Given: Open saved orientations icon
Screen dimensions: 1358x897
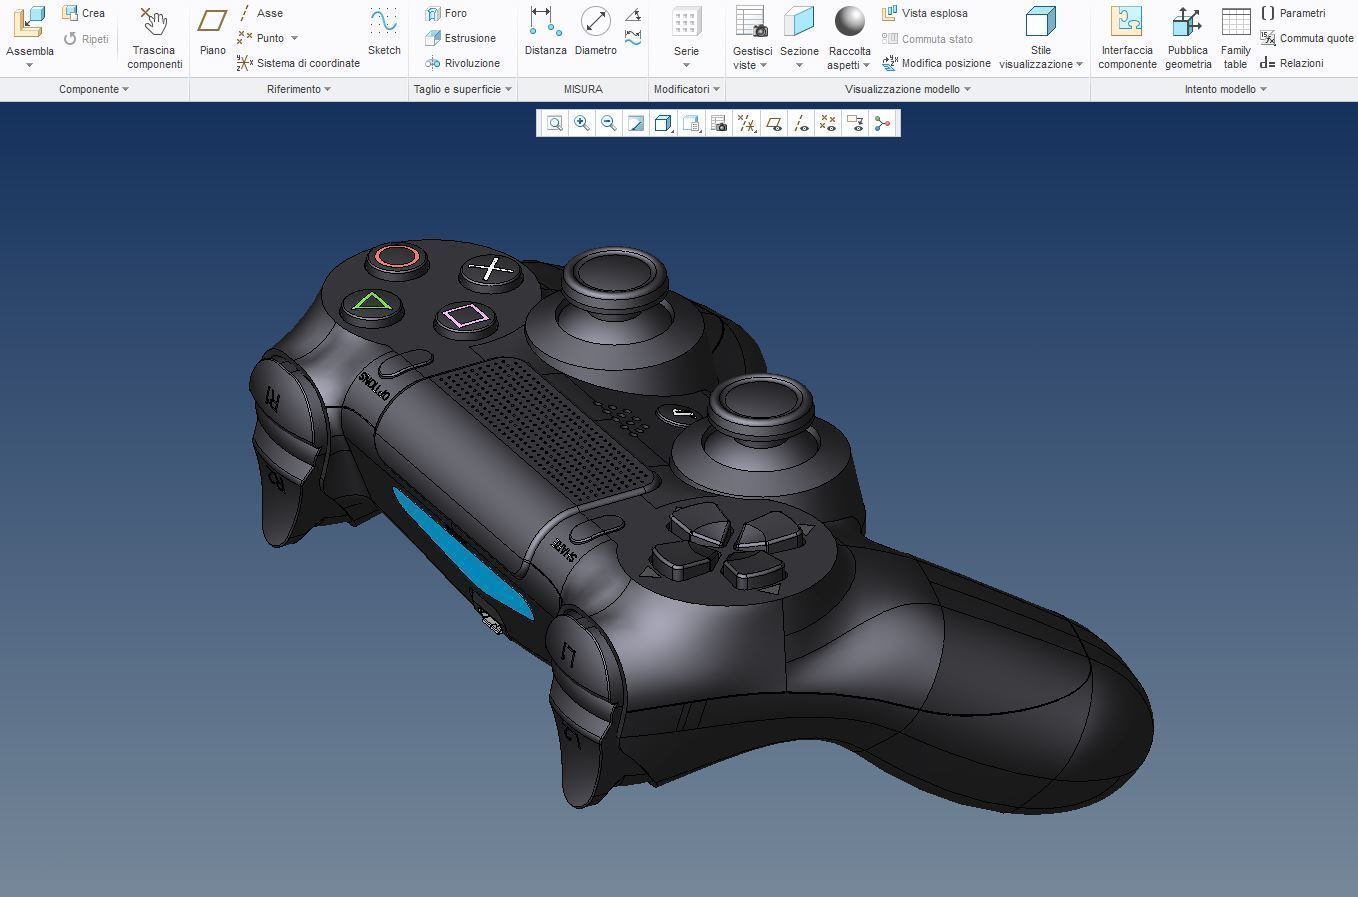Looking at the screenshot, I should [x=691, y=123].
